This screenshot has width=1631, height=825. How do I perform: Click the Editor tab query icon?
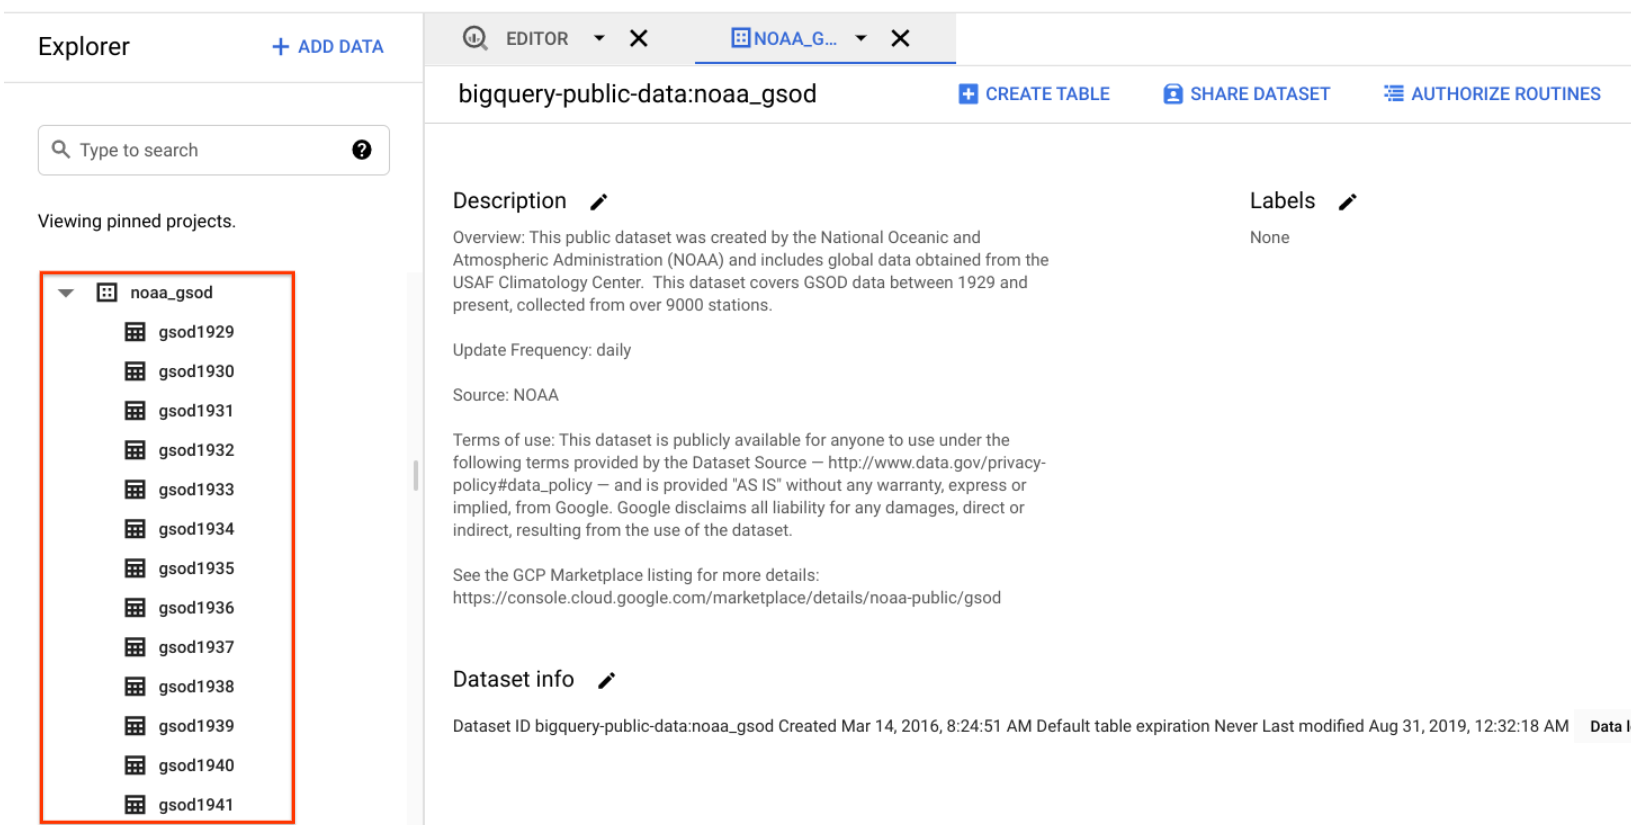[475, 38]
